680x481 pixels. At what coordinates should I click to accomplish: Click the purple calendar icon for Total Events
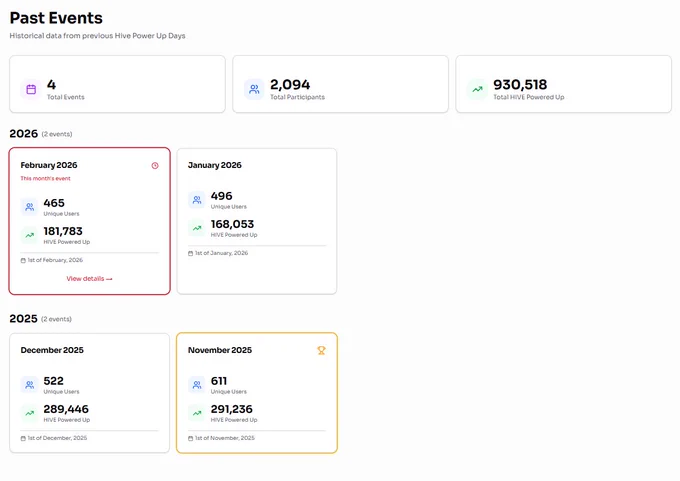click(x=31, y=89)
